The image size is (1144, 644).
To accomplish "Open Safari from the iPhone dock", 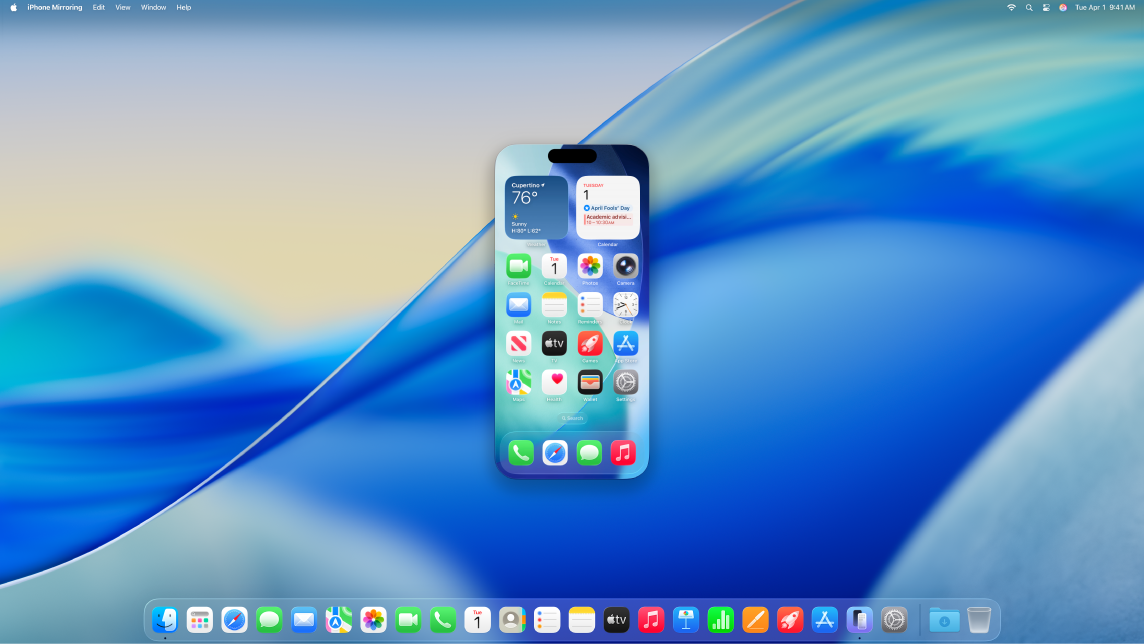I will (554, 453).
